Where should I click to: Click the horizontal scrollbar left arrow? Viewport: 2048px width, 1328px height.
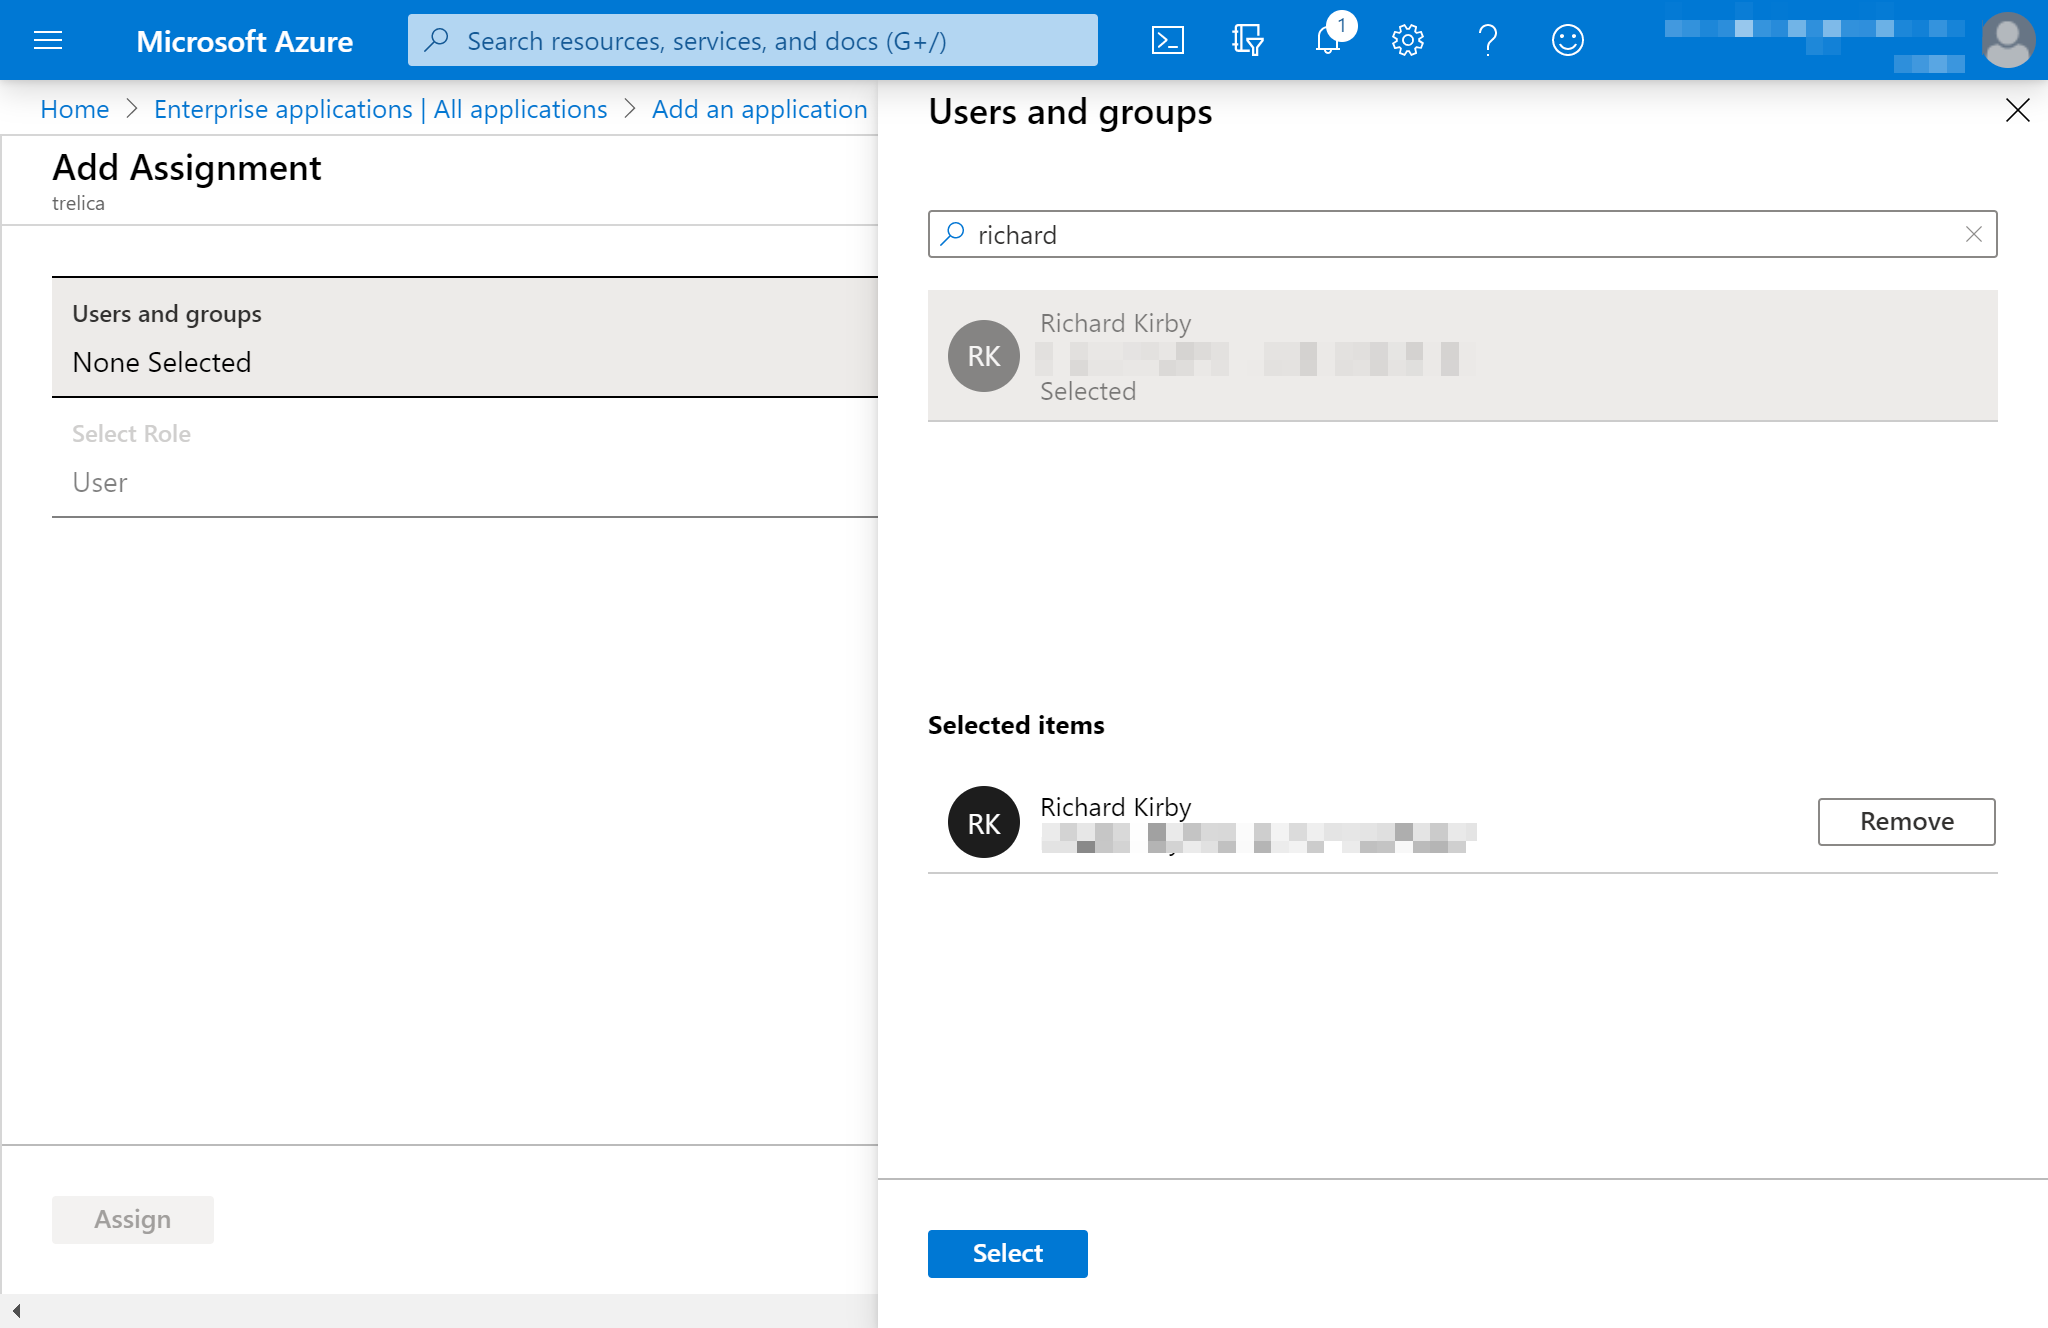[16, 1310]
